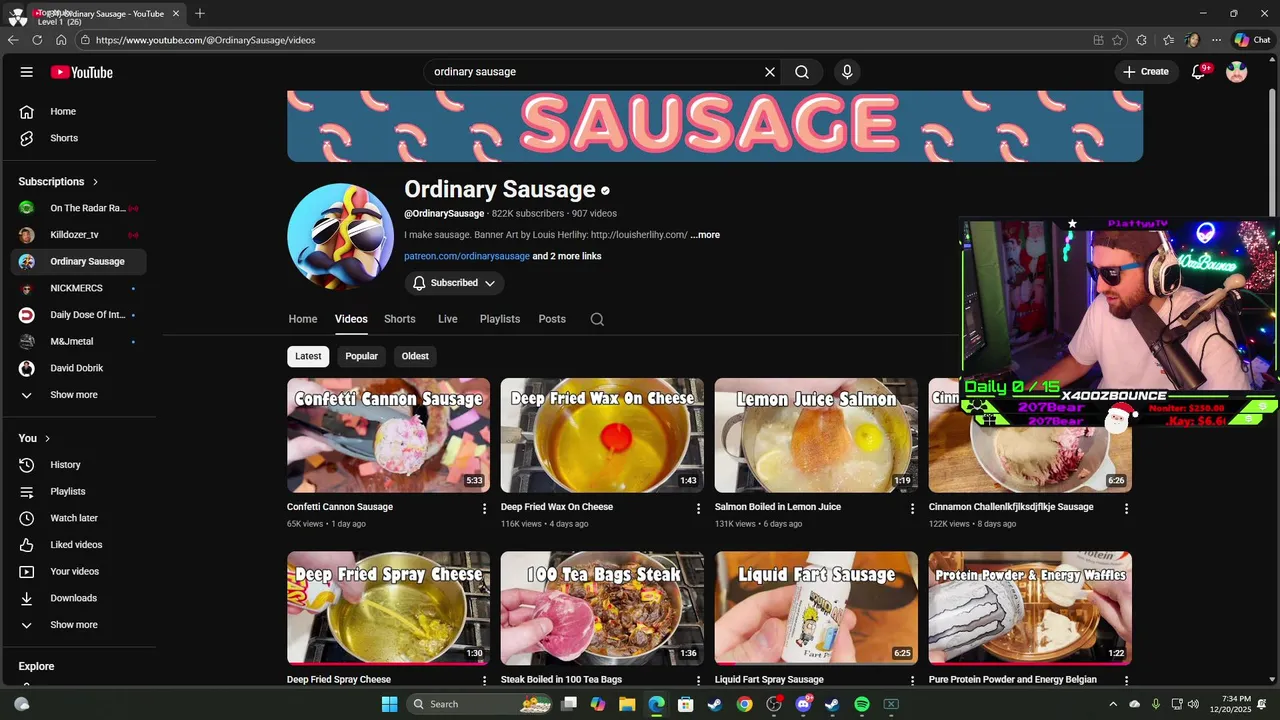Expand the You section chevron
This screenshot has height=720, width=1280.
click(47, 439)
